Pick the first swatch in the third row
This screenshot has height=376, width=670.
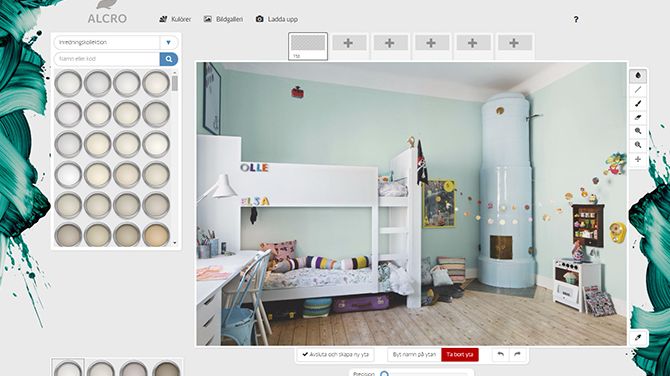pyautogui.click(x=68, y=144)
